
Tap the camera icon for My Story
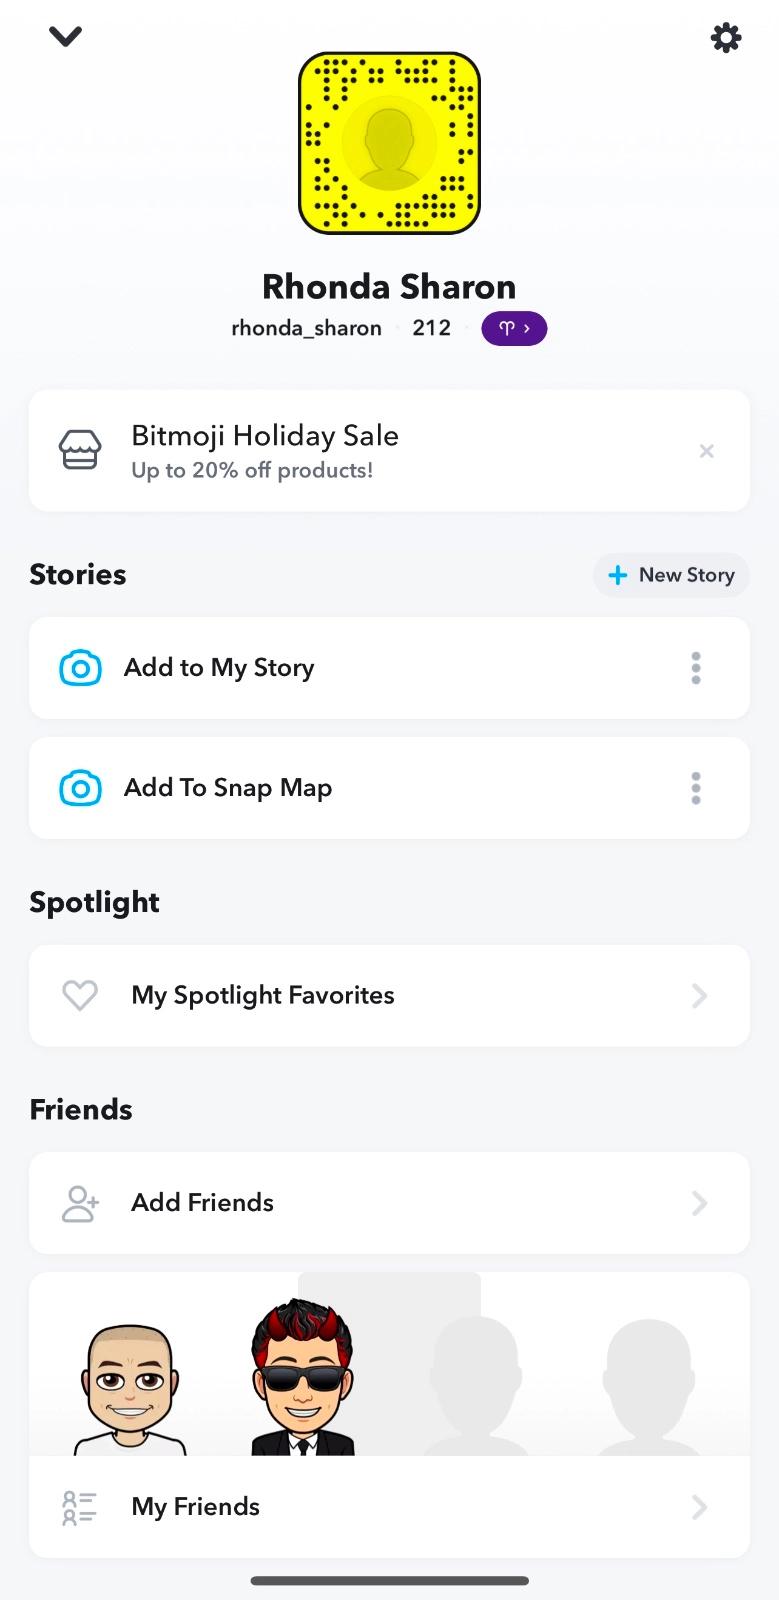point(80,668)
